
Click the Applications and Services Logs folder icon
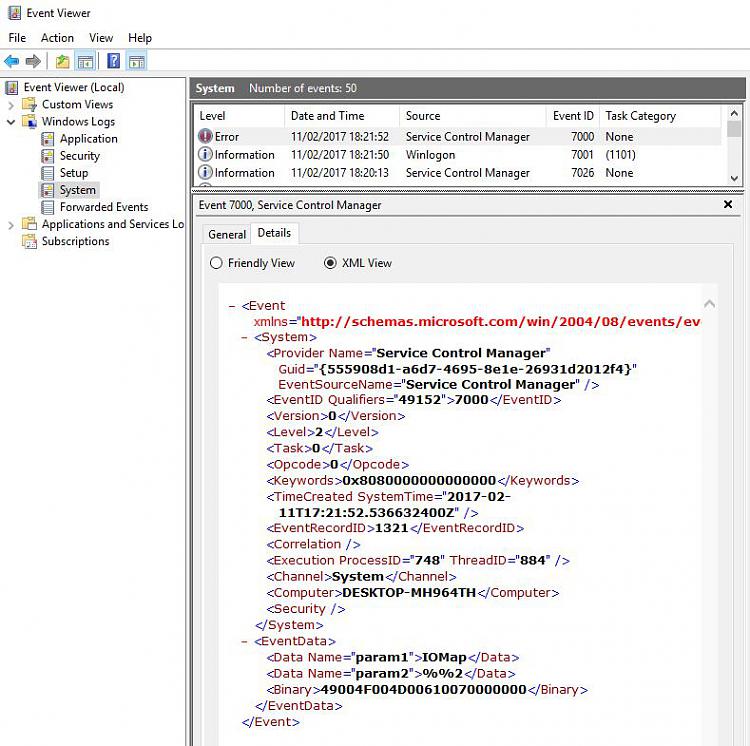(30, 224)
